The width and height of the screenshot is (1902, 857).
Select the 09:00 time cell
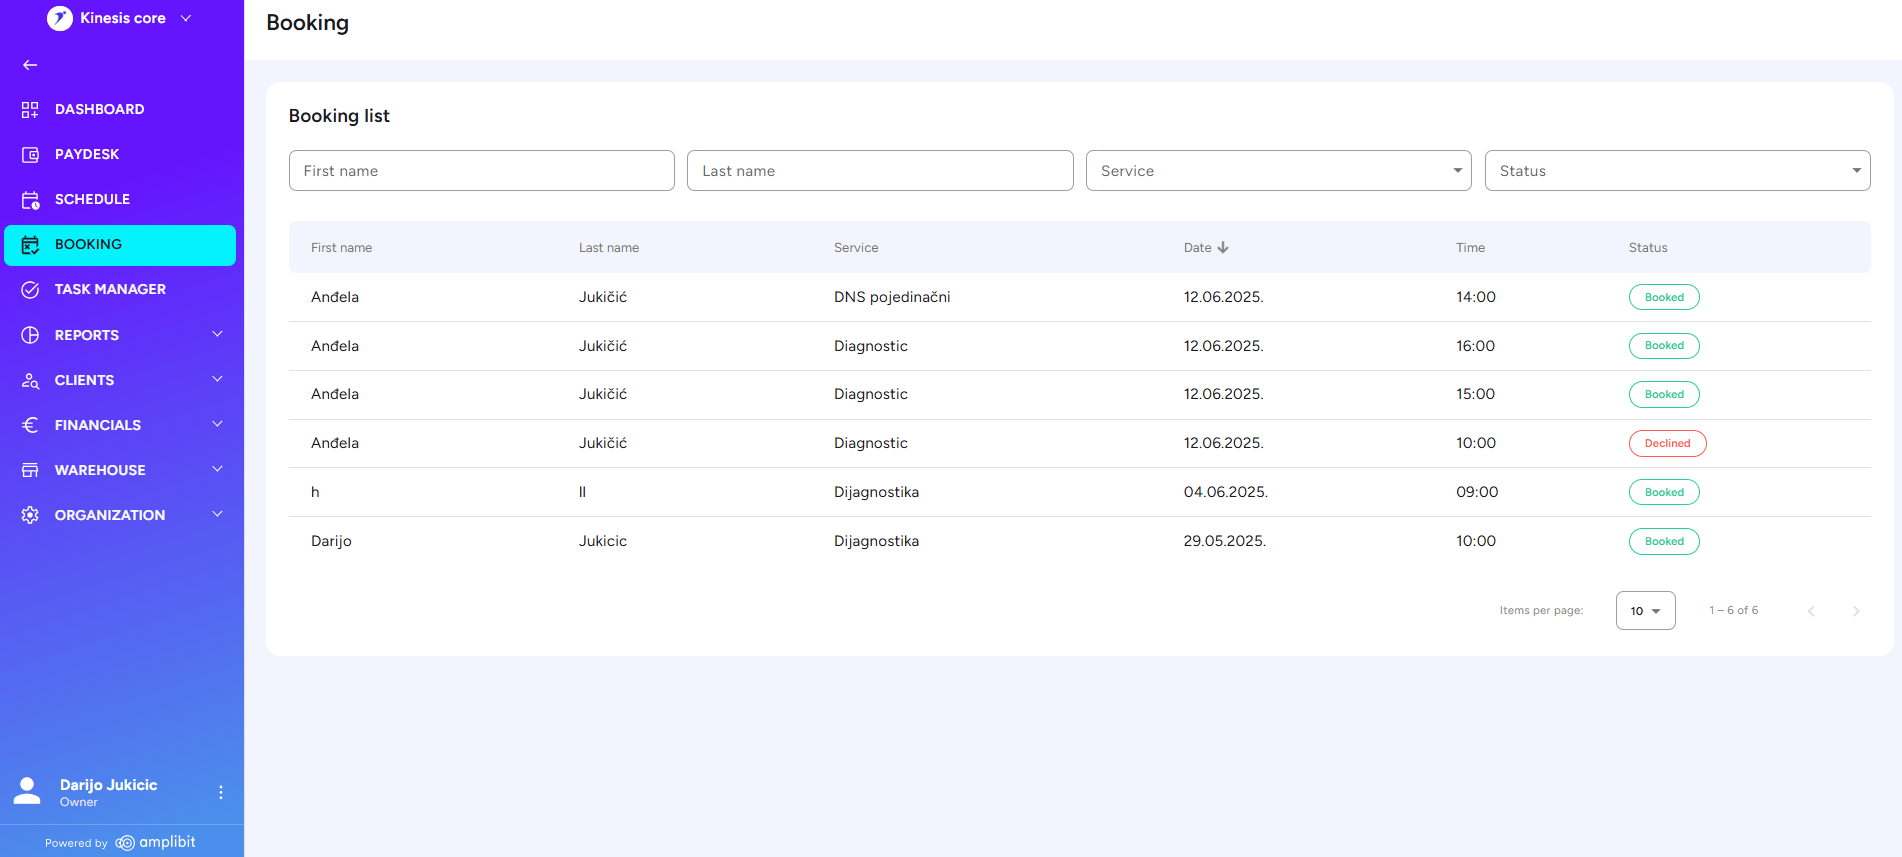pyautogui.click(x=1477, y=492)
